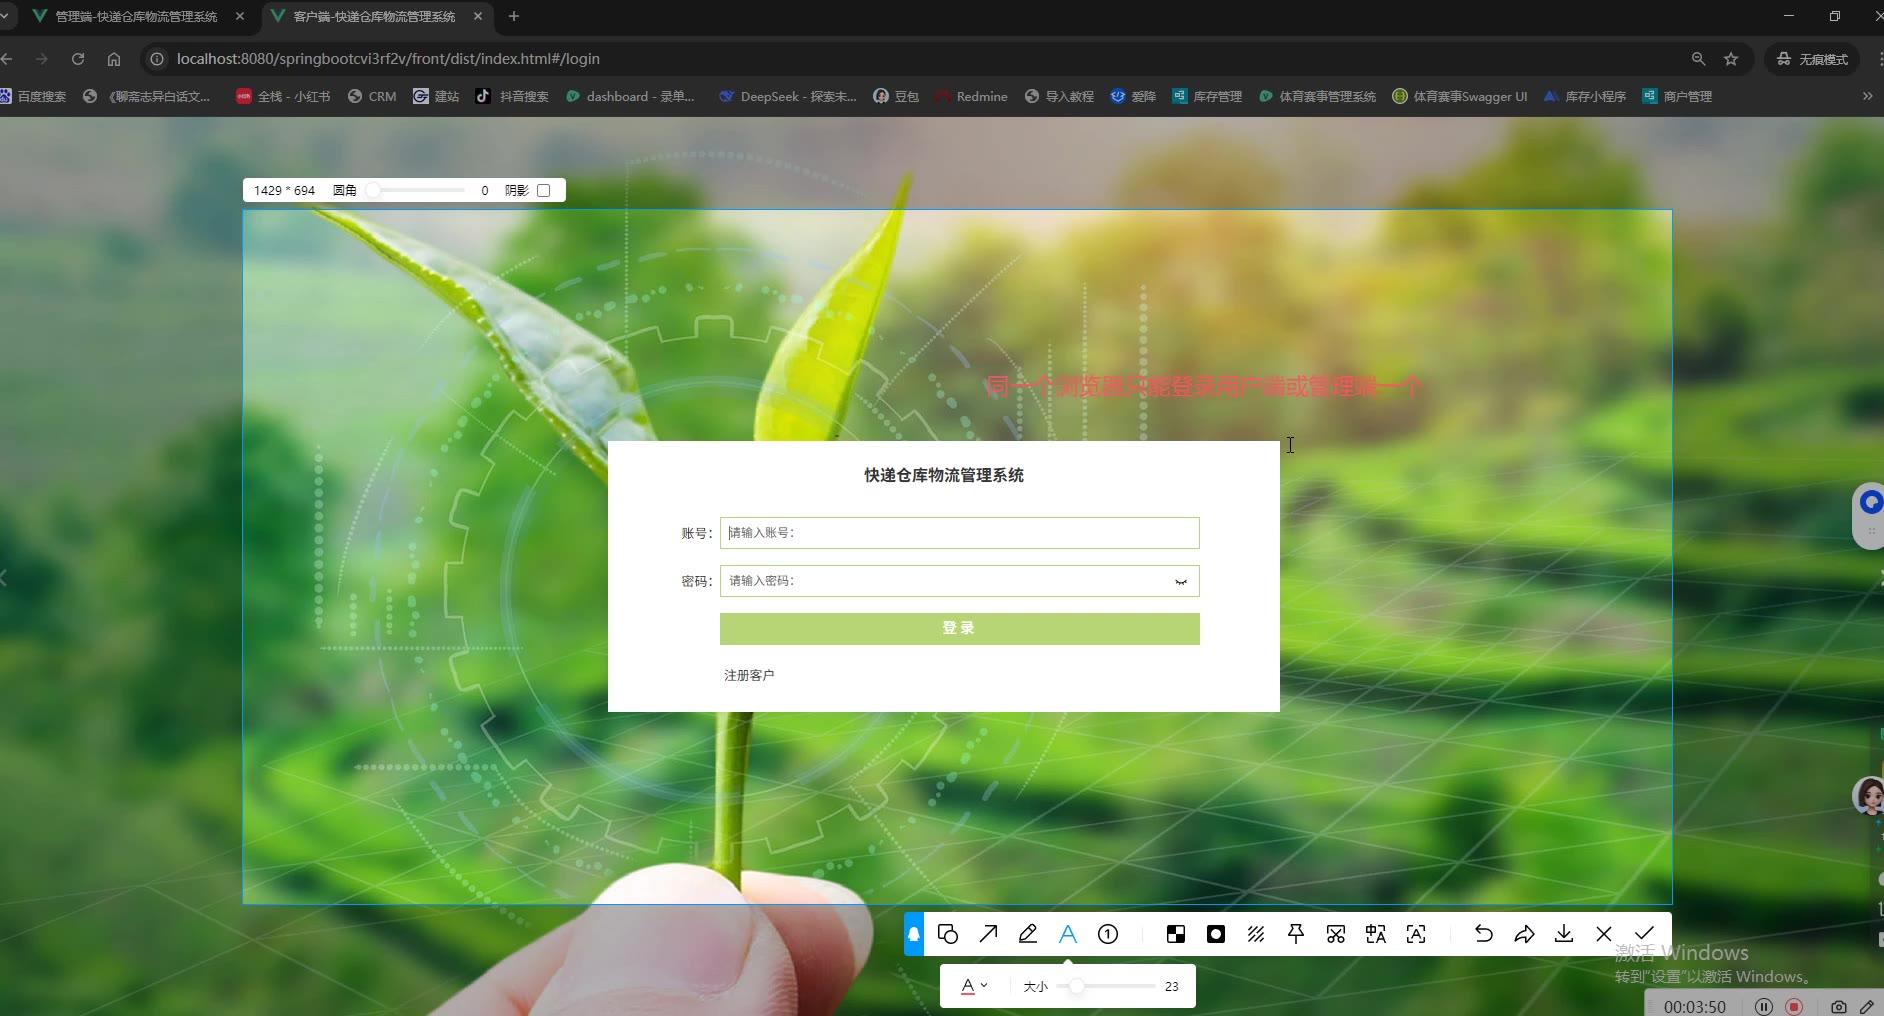The height and width of the screenshot is (1016, 1884).
Task: Open the text color dropdown
Action: point(974,986)
